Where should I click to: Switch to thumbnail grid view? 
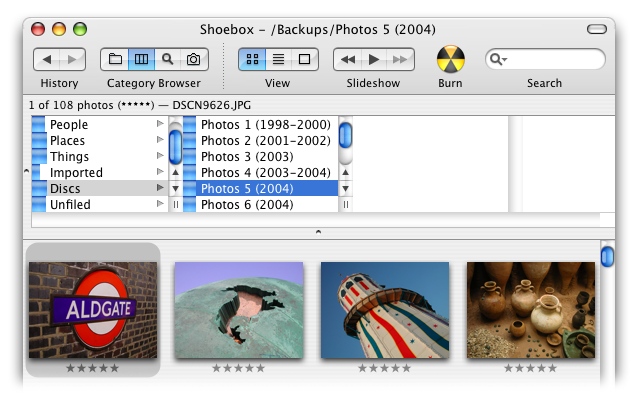[x=251, y=59]
